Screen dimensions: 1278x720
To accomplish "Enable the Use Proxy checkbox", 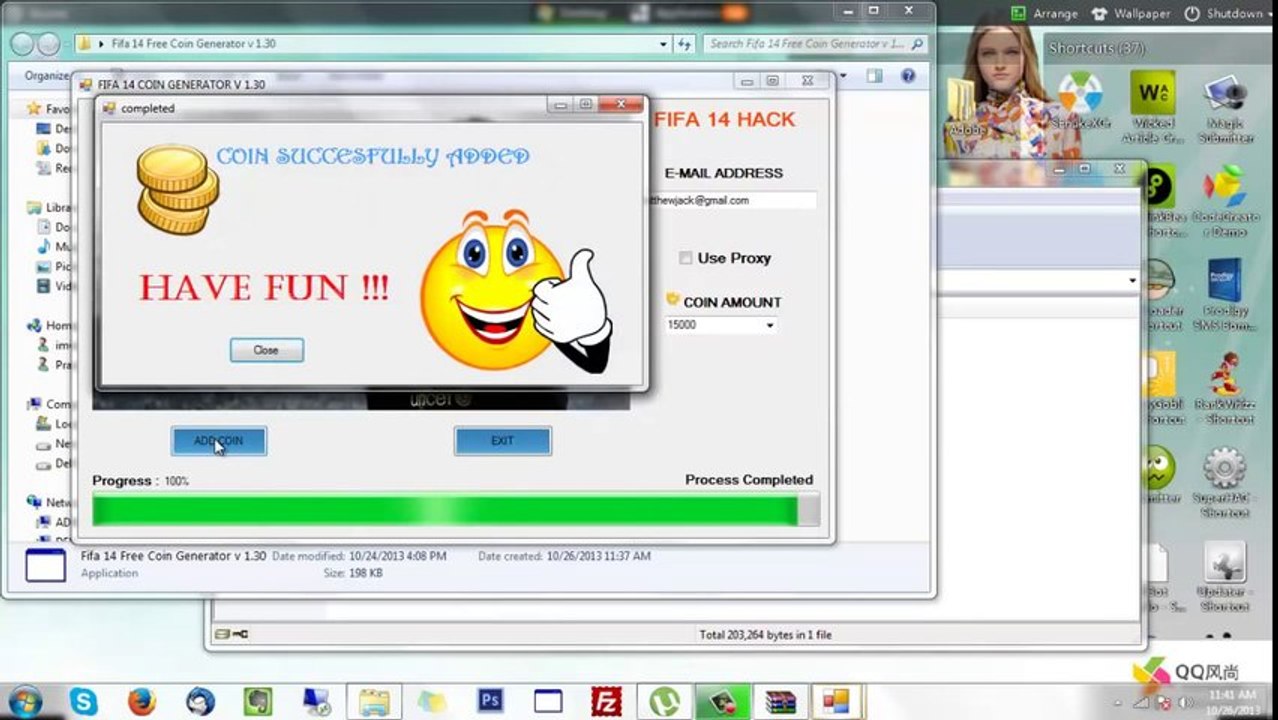I will tap(685, 258).
